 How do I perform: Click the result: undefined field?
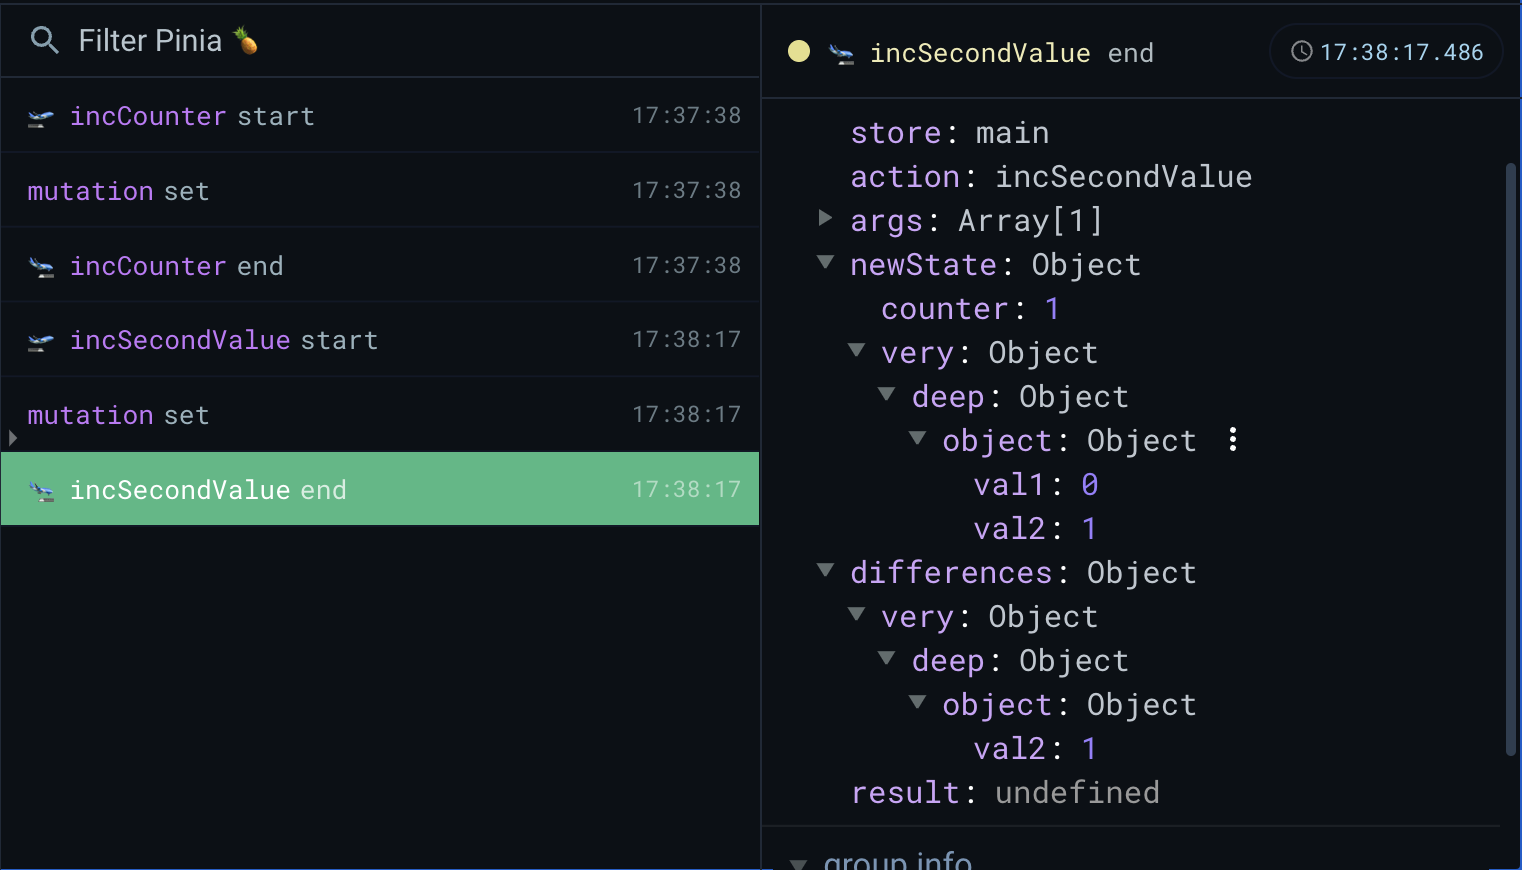1005,793
